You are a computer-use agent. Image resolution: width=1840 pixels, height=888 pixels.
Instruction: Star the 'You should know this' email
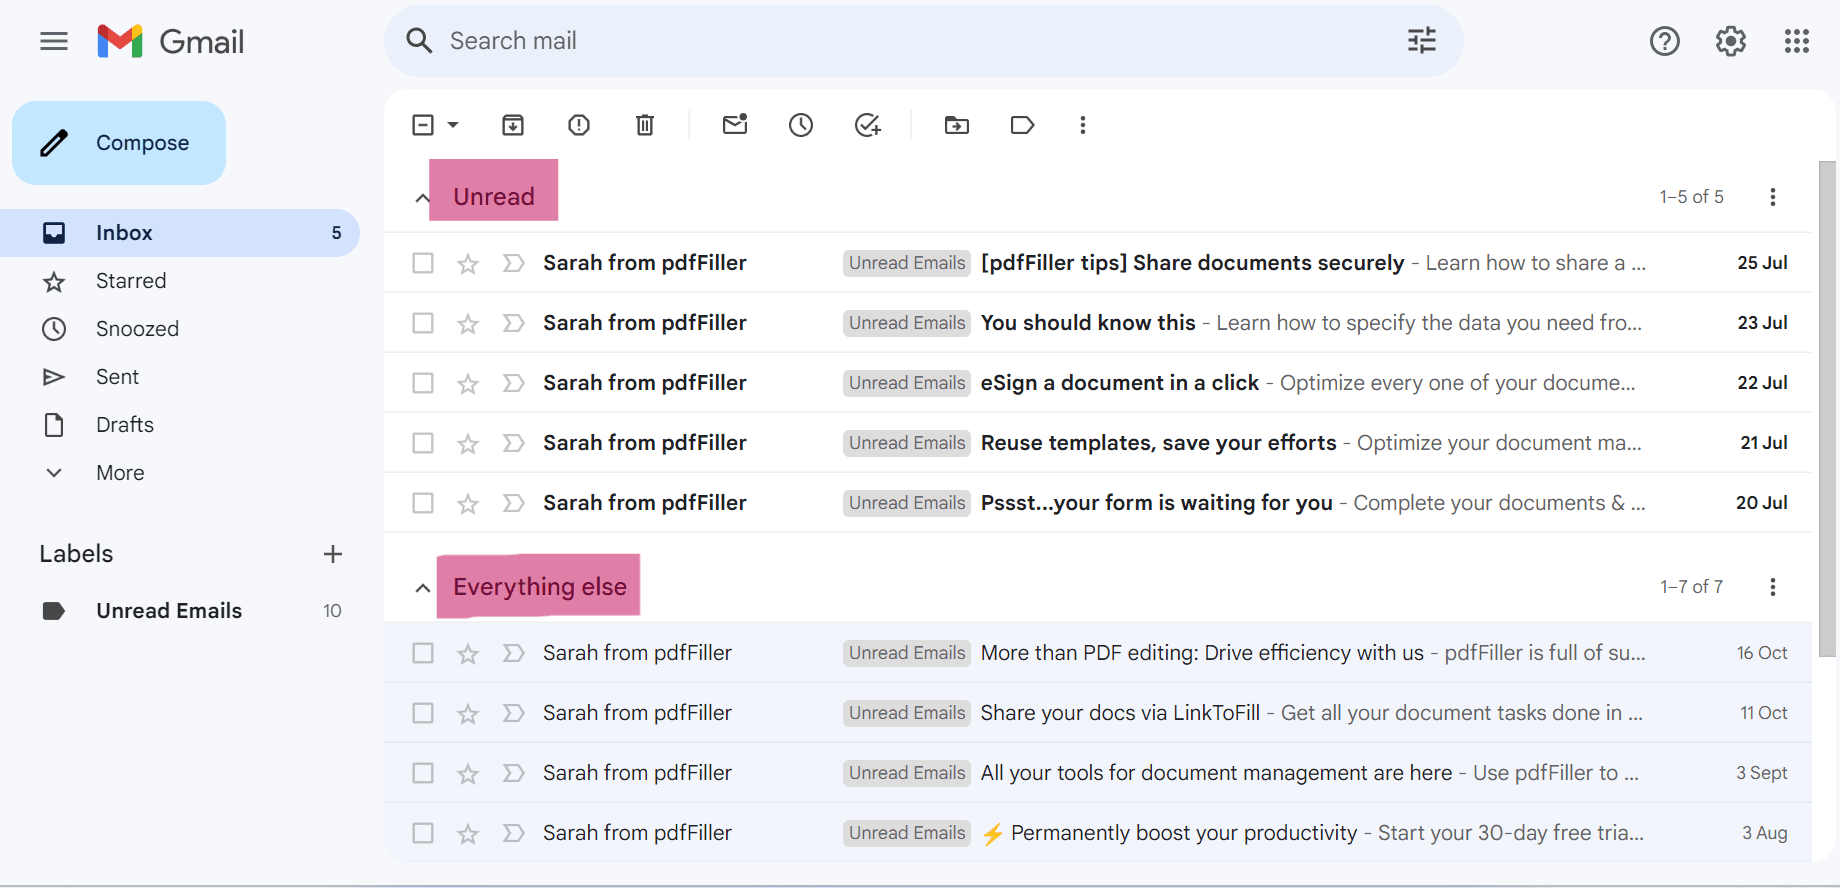pos(468,324)
